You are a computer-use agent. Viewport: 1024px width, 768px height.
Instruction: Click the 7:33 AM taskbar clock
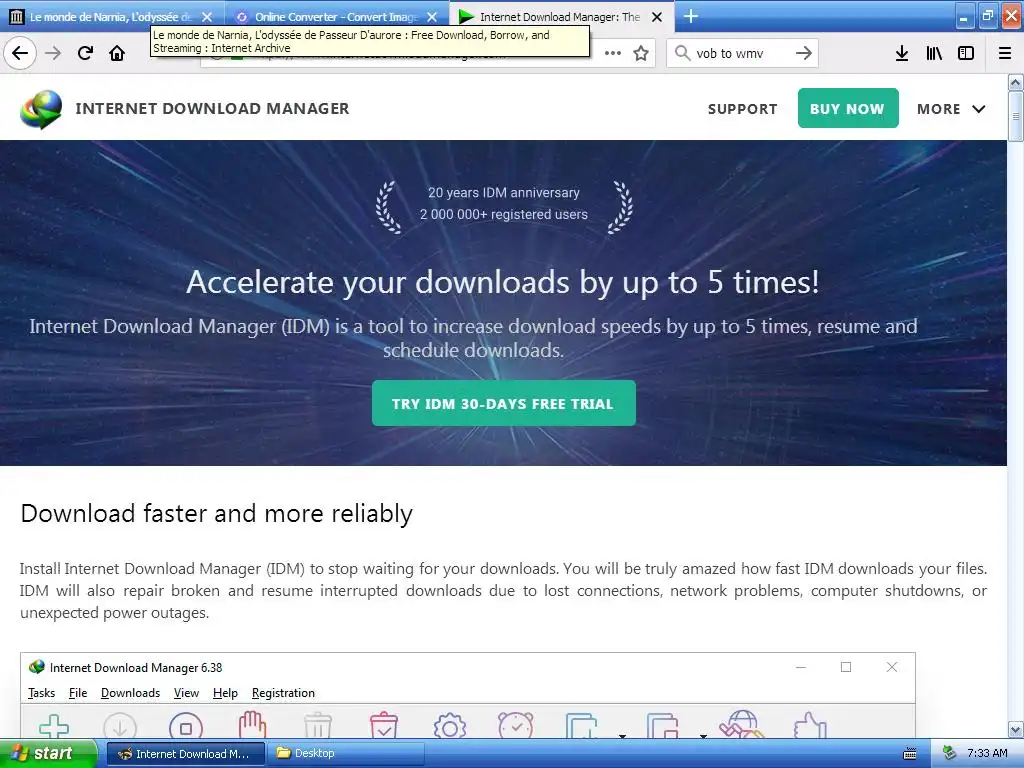click(987, 754)
